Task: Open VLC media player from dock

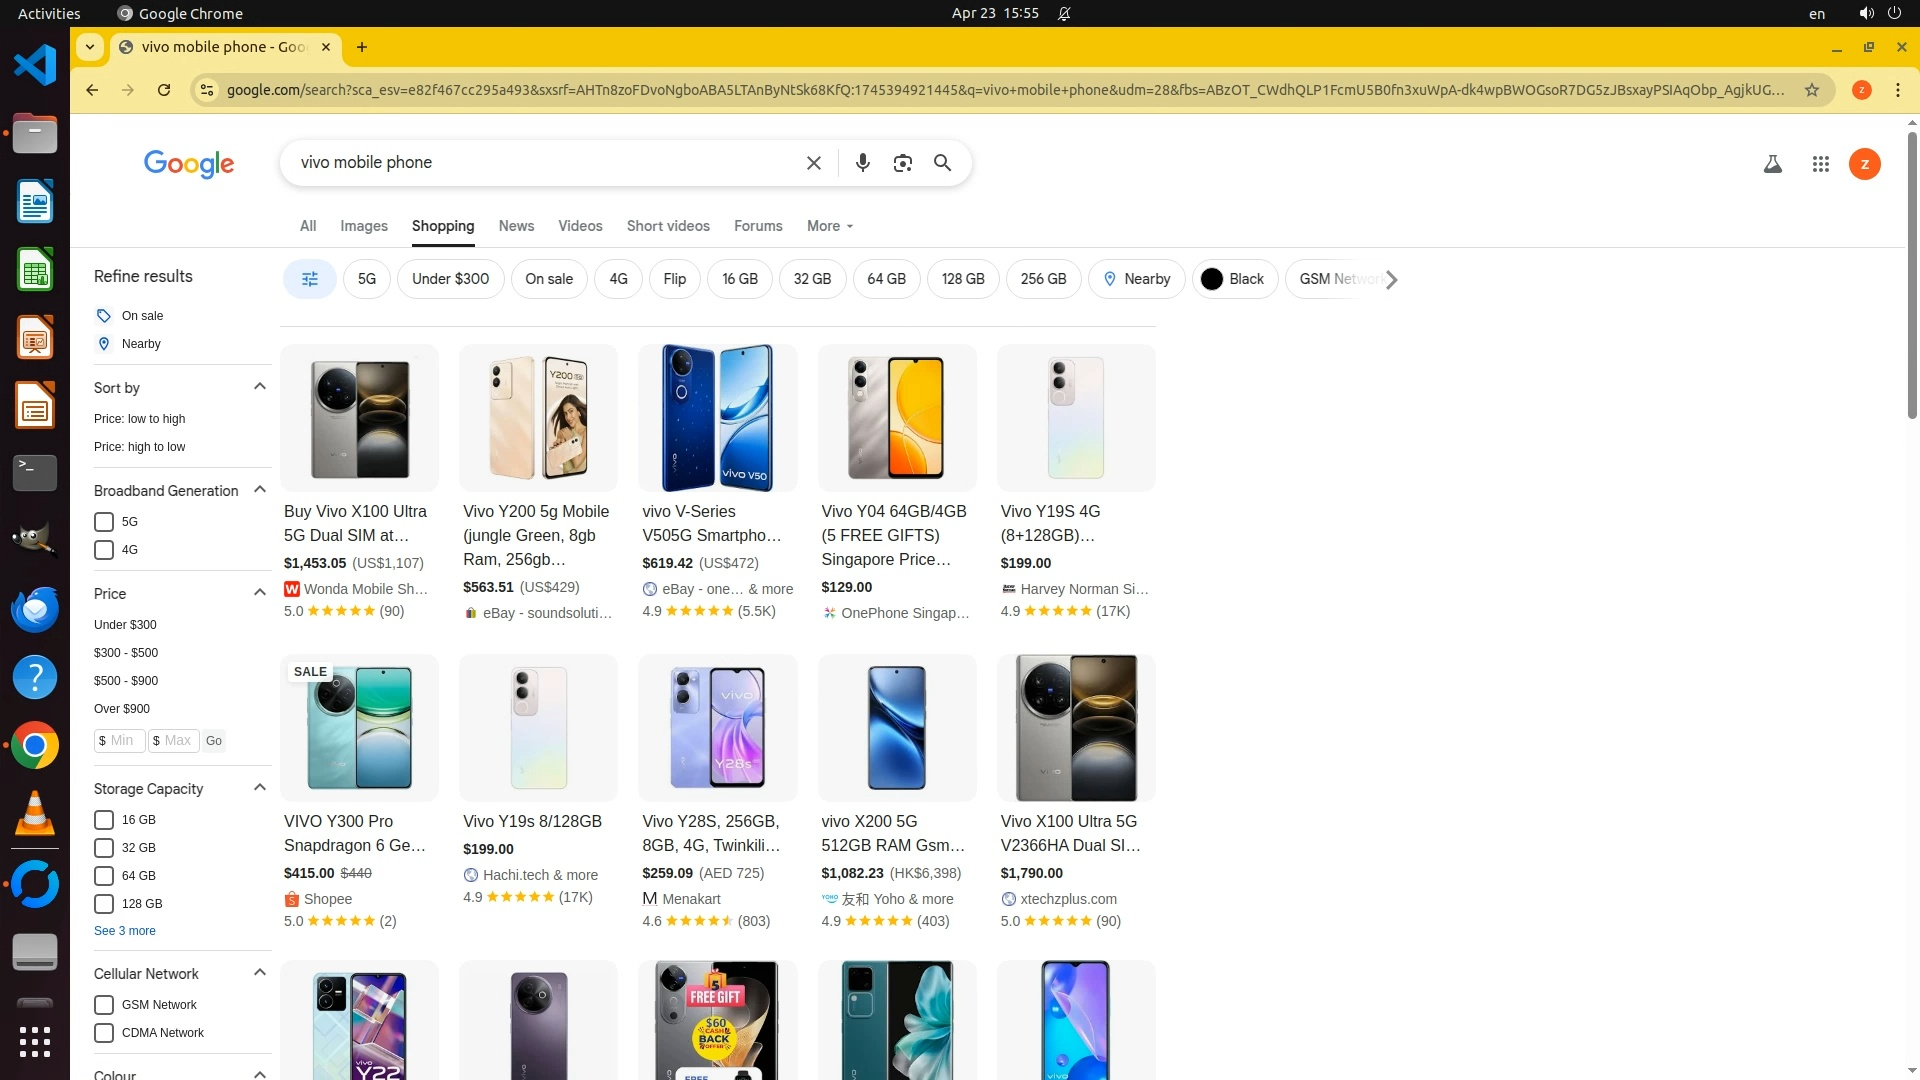Action: pyautogui.click(x=35, y=814)
